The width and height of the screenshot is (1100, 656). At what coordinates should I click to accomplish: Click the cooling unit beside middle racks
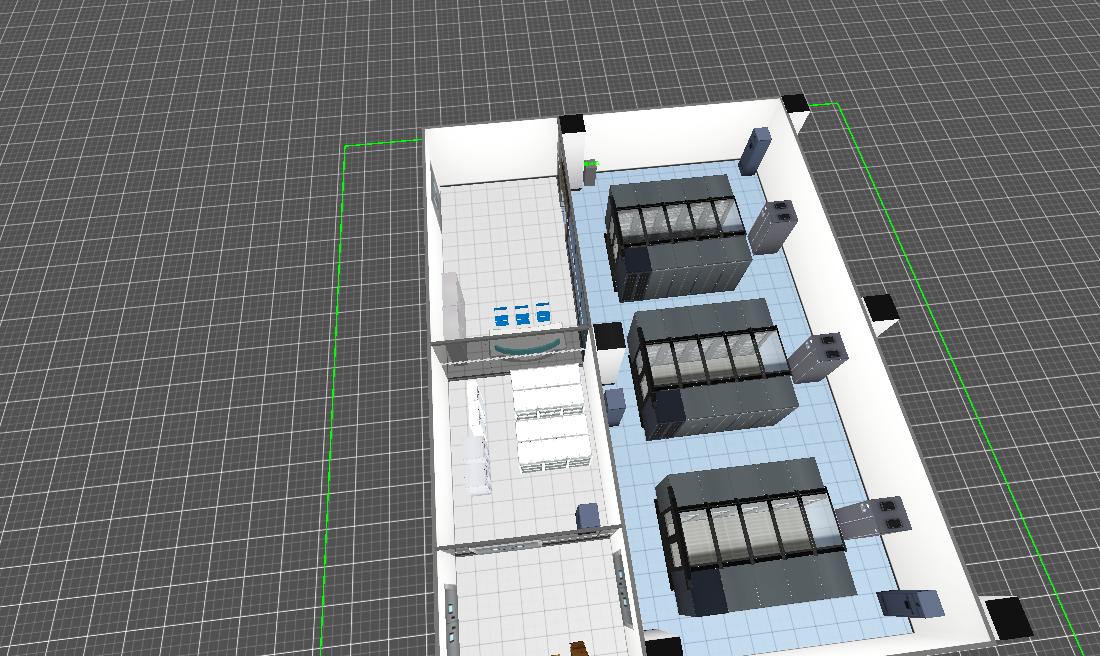tap(818, 358)
